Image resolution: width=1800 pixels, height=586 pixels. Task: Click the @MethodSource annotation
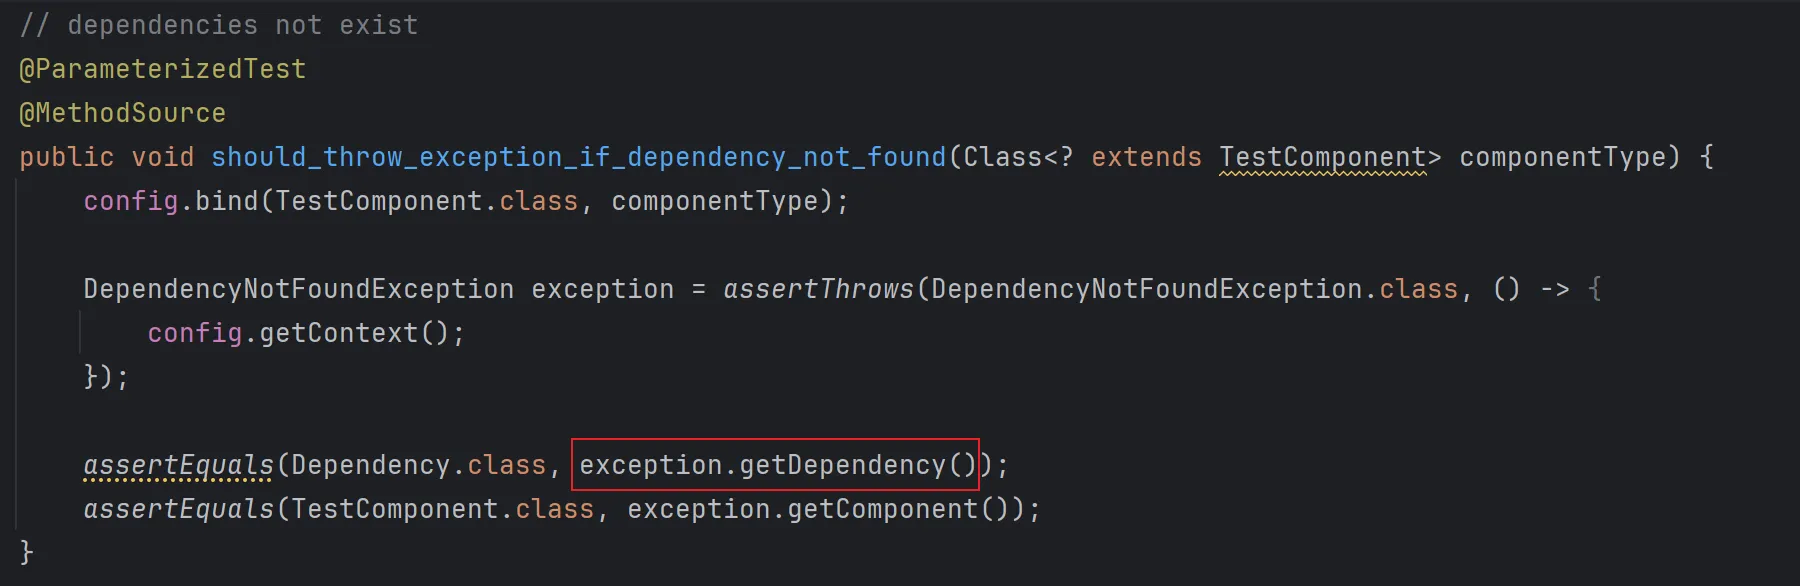coord(122,113)
